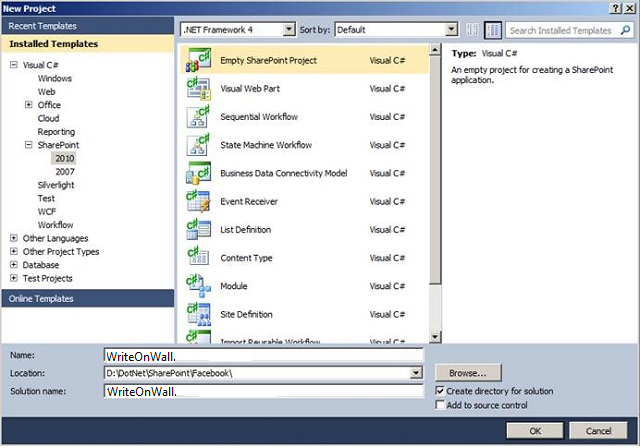Click the dialog help question mark button
Viewport: 643px width, 448px height.
coord(616,8)
